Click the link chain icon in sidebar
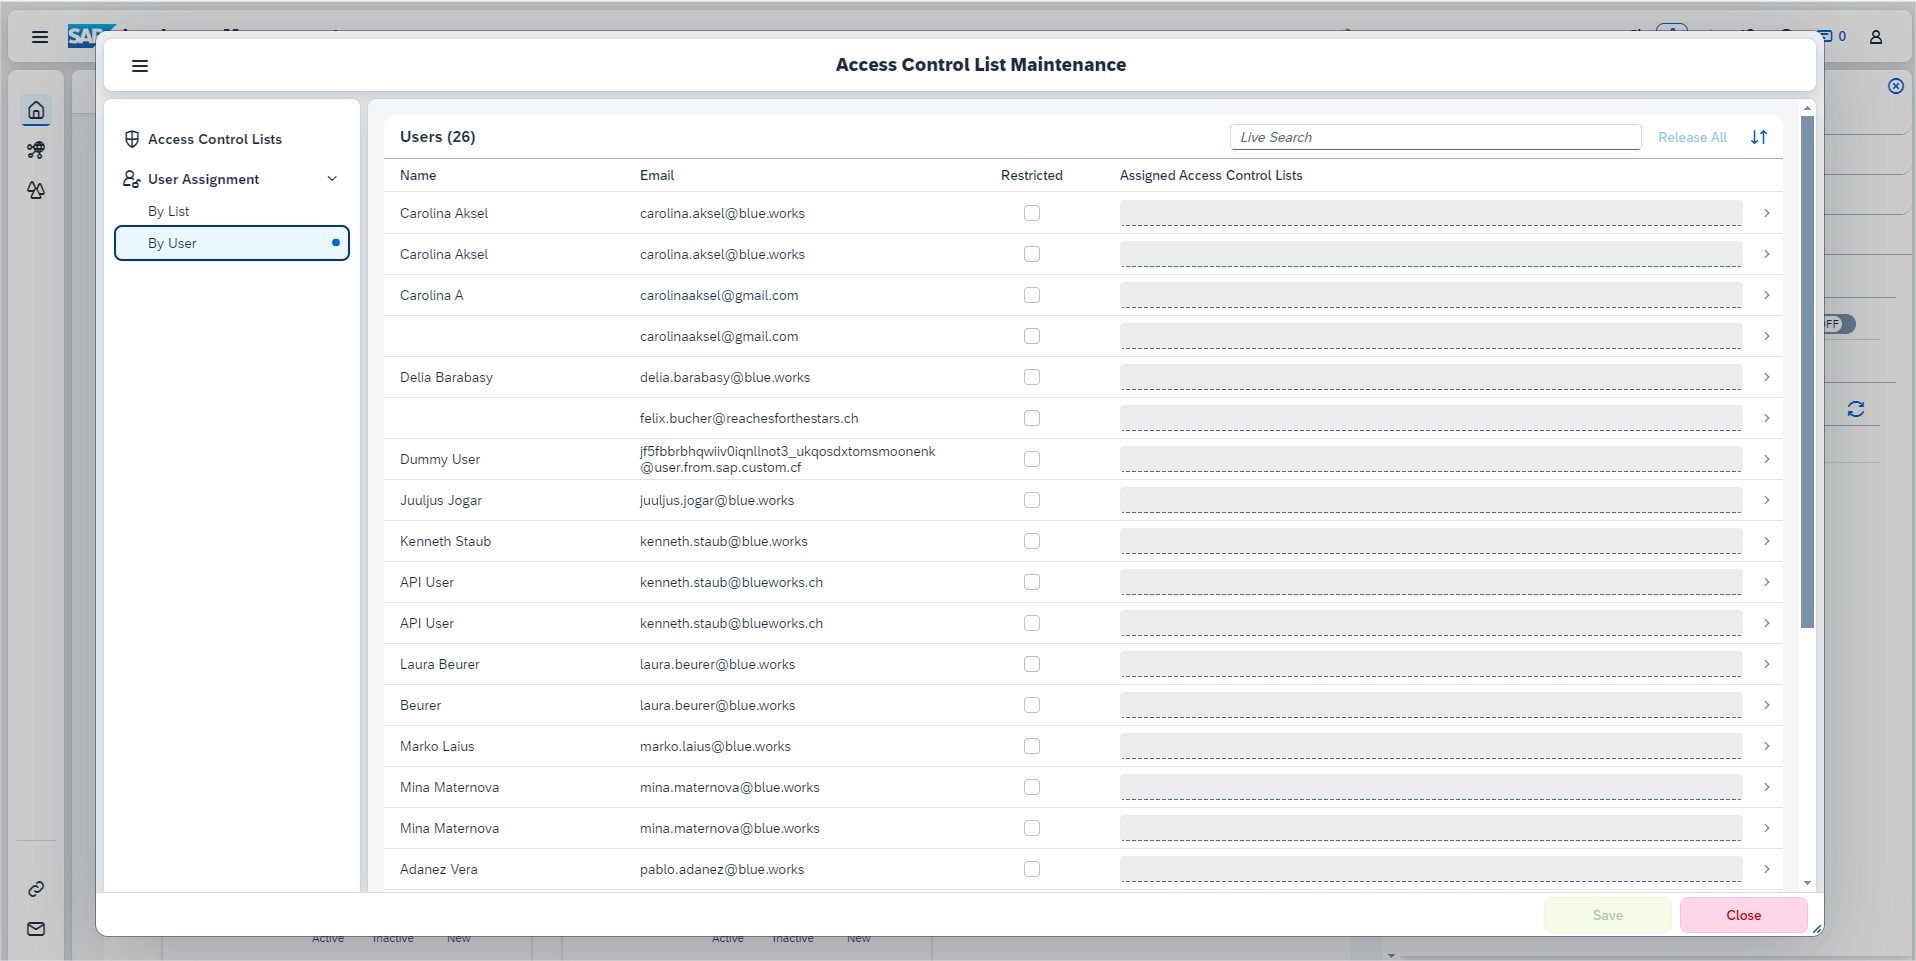1916x961 pixels. [36, 889]
